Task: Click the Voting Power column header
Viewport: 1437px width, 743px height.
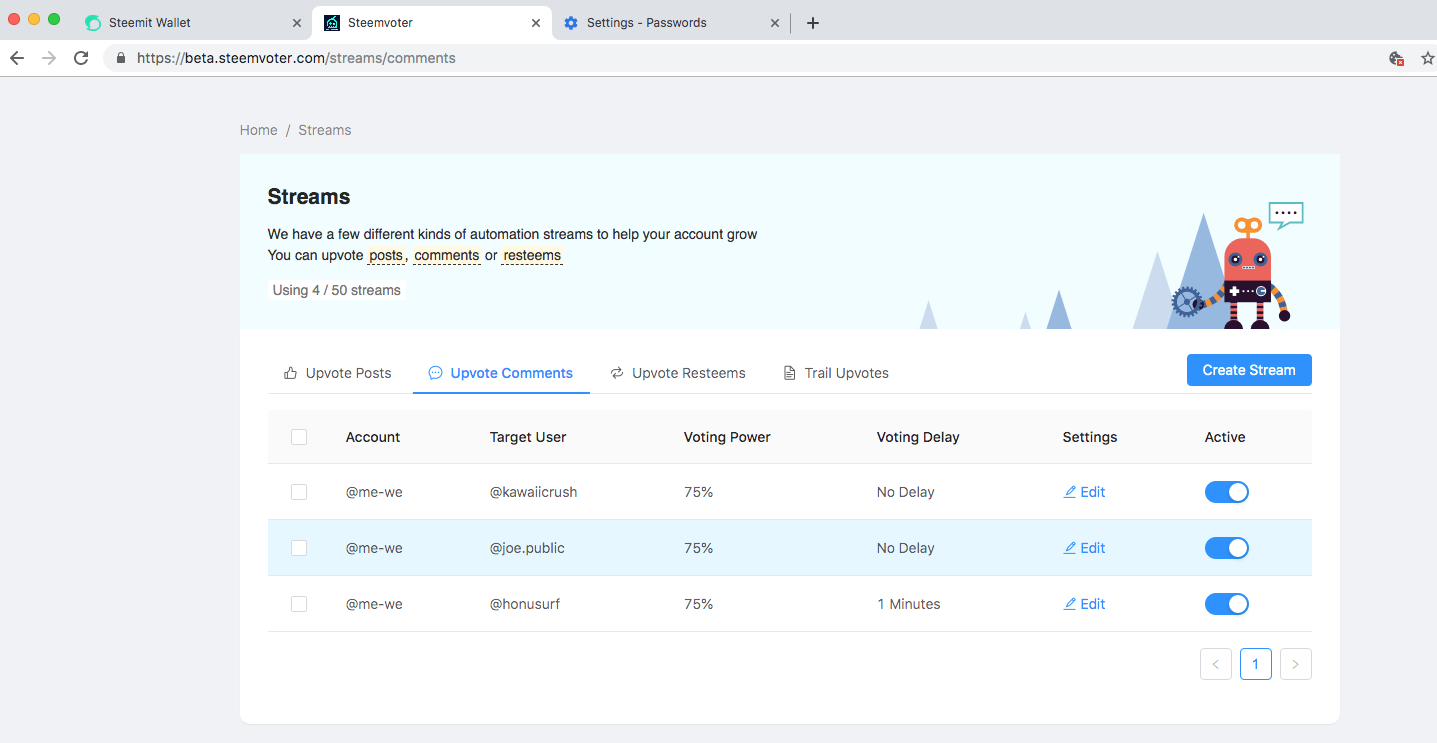Action: 727,437
